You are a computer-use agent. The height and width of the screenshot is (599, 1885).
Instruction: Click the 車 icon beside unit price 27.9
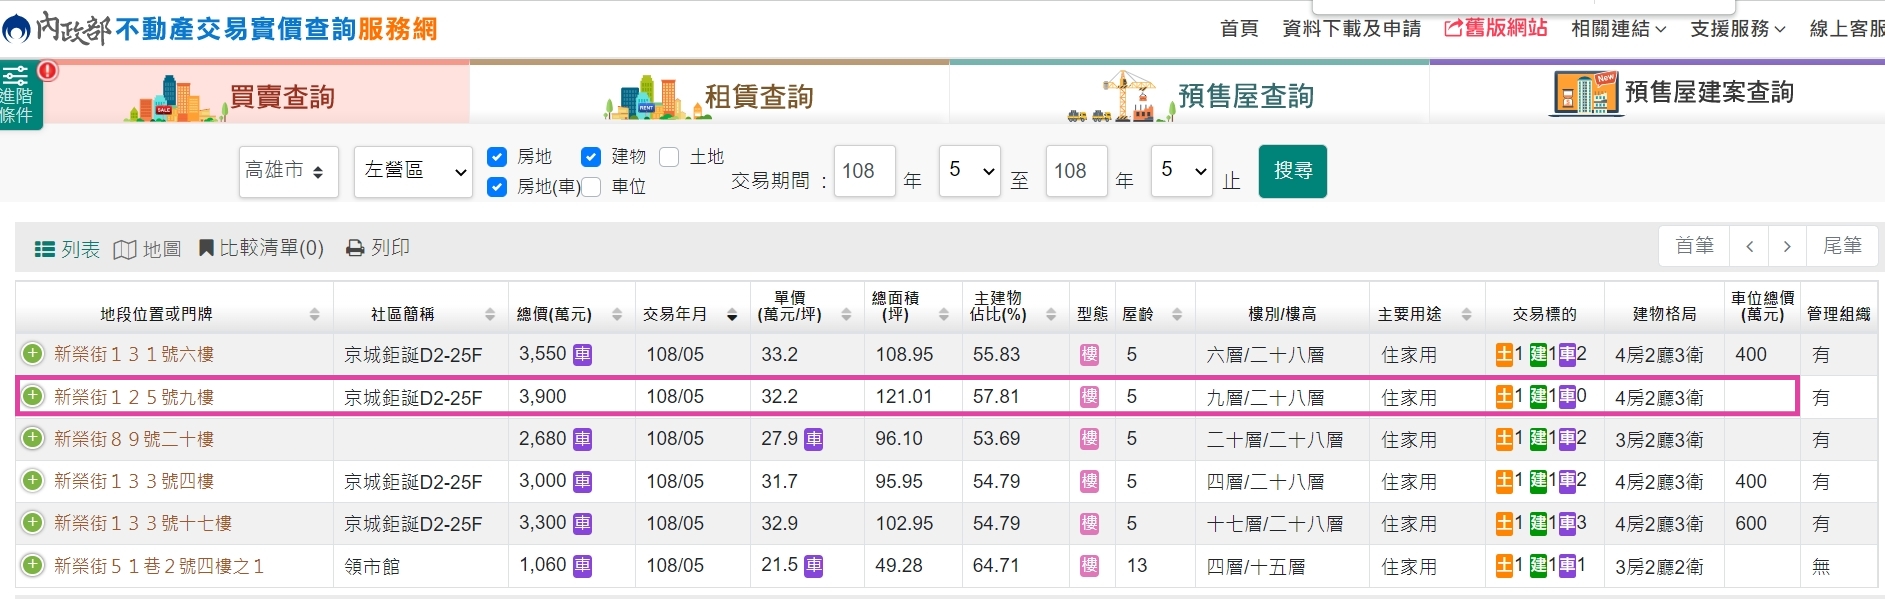814,439
